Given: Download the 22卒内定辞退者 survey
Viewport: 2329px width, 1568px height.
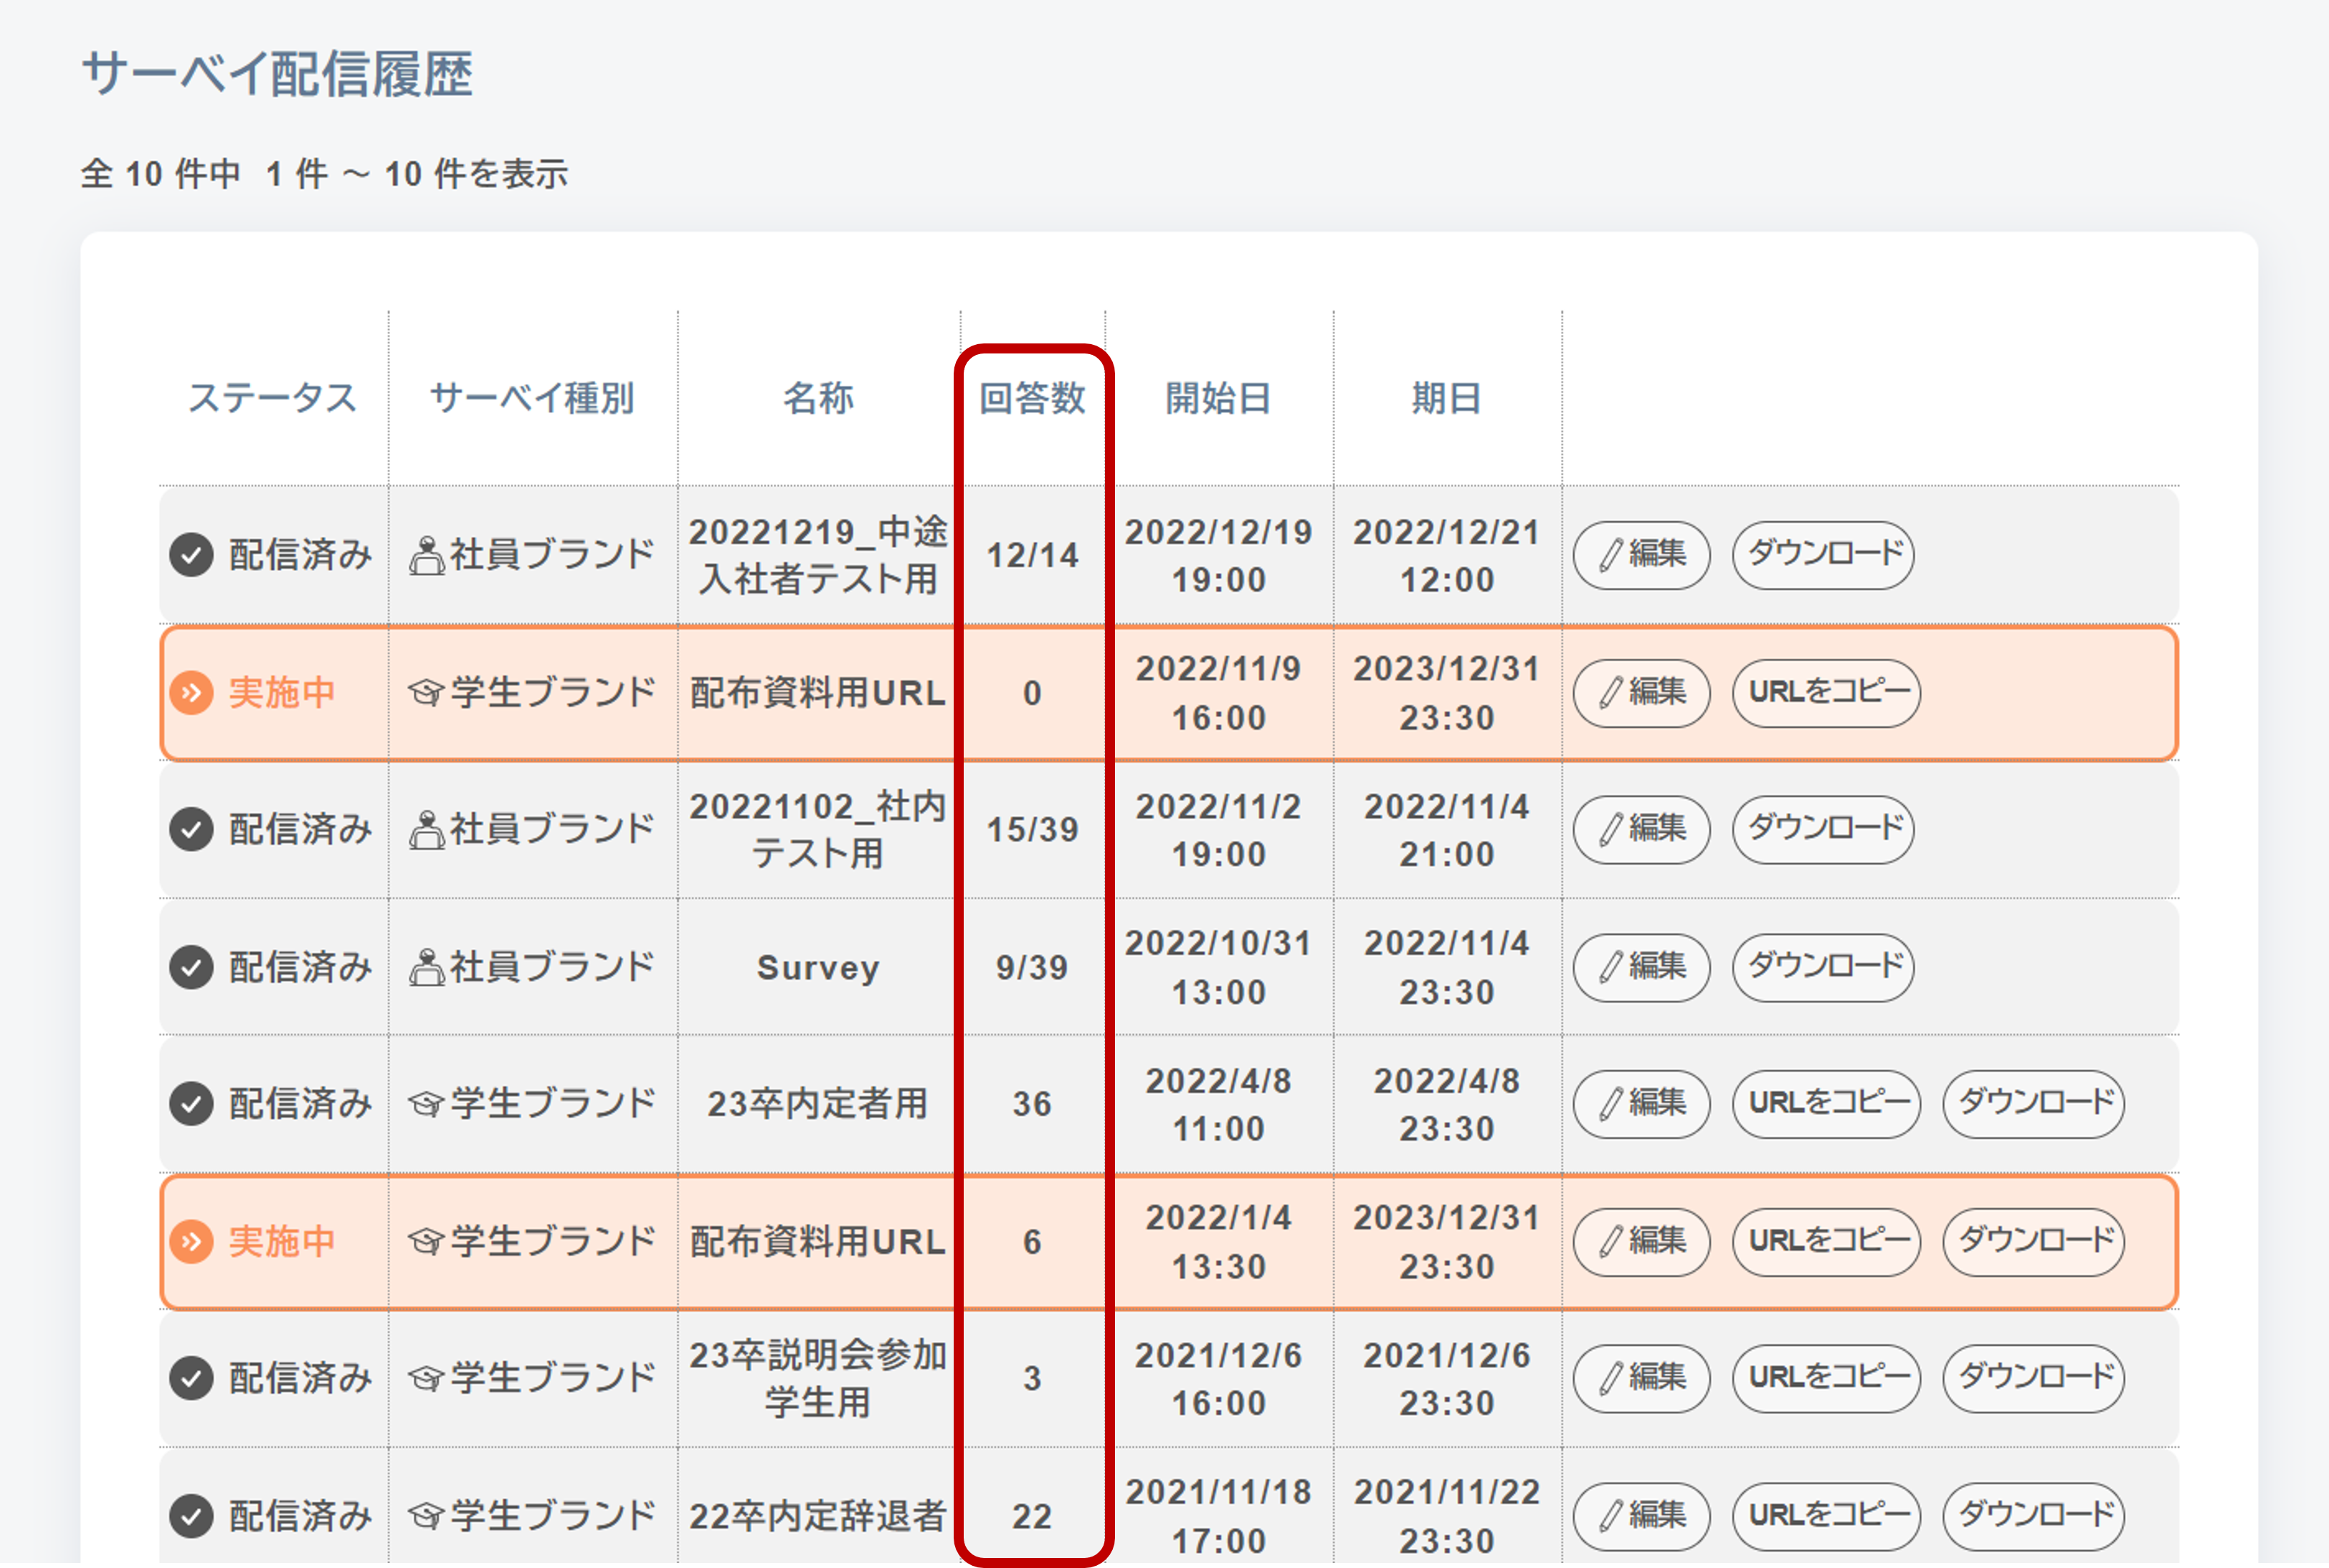Looking at the screenshot, I should coord(2033,1516).
